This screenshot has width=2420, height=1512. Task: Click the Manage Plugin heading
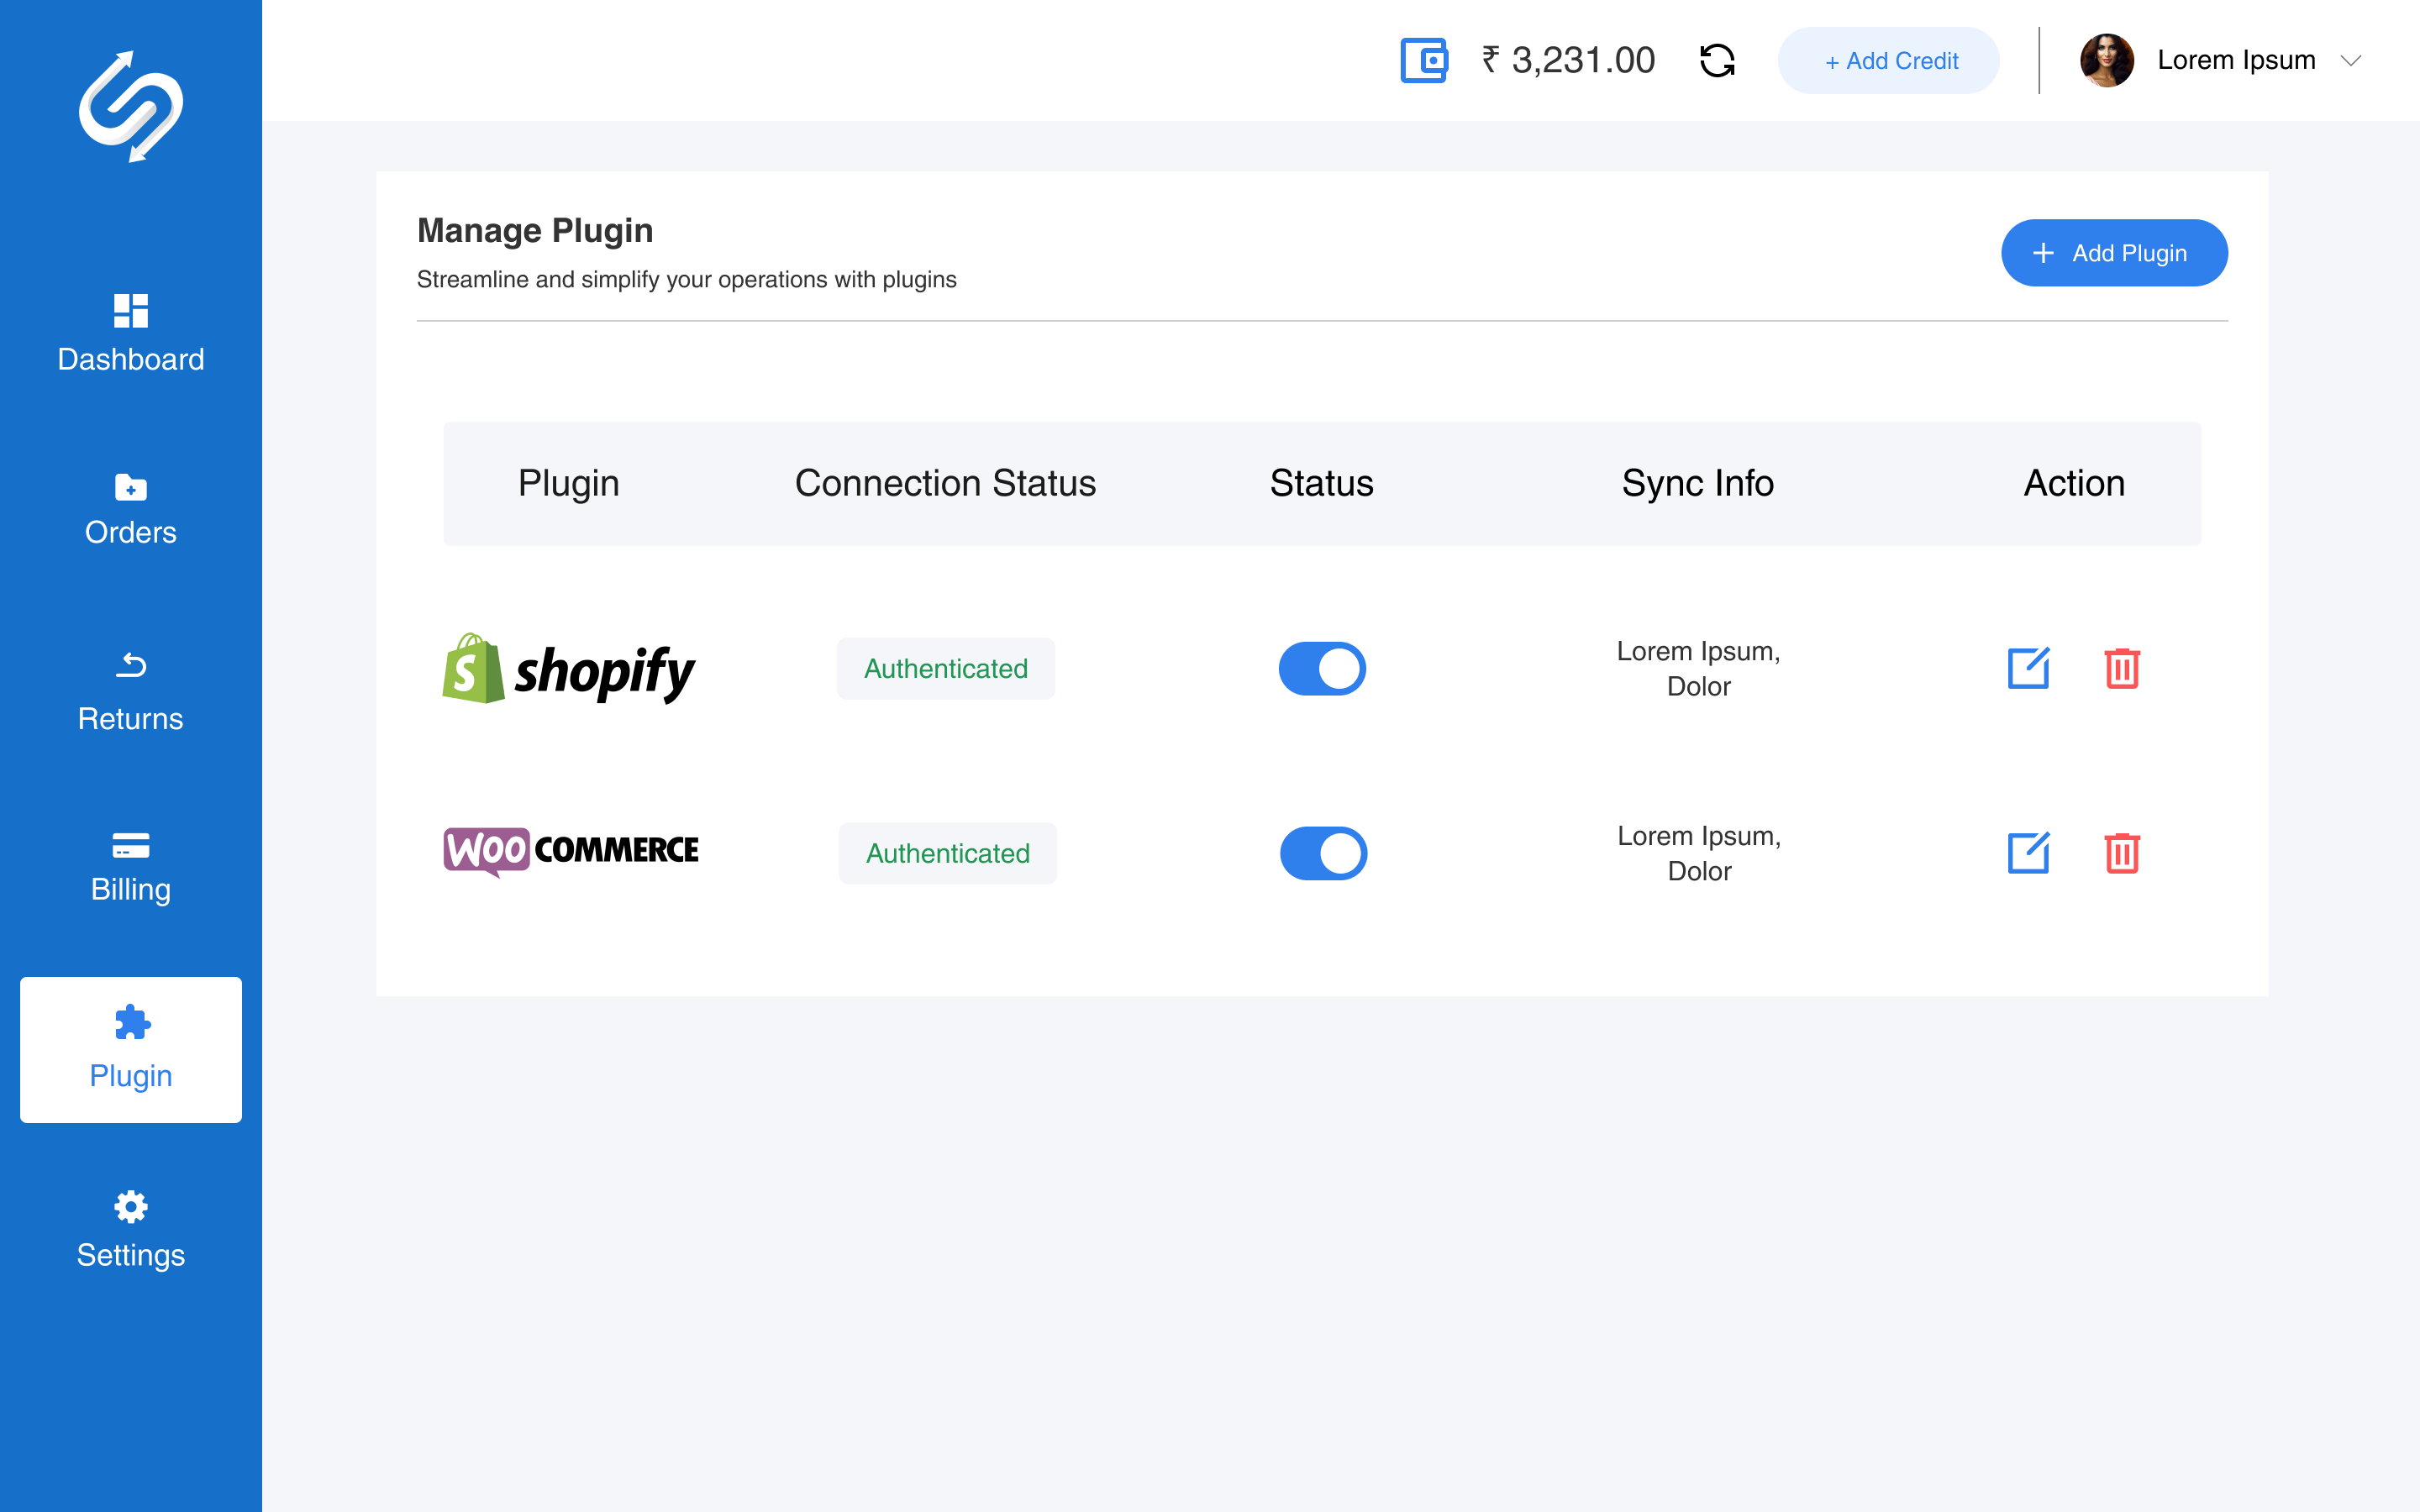[535, 230]
